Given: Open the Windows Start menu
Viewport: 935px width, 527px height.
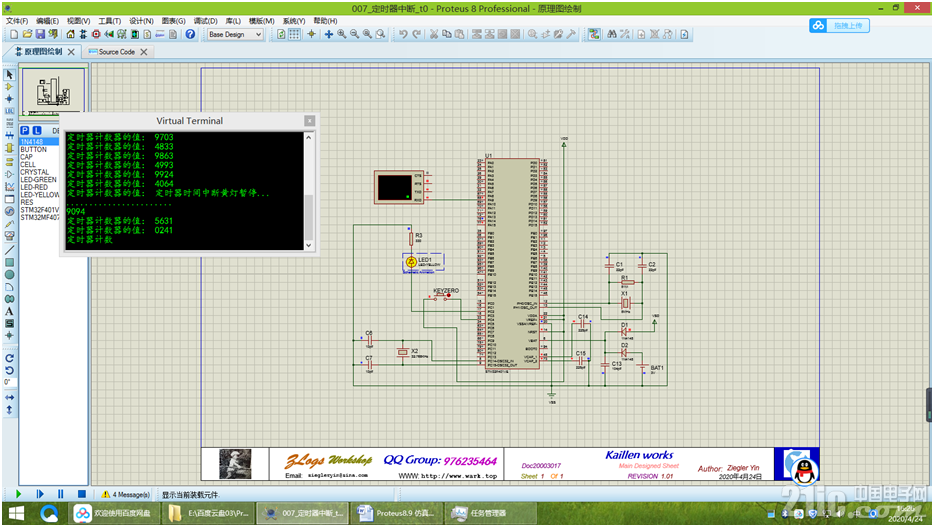Looking at the screenshot, I should pos(16,513).
